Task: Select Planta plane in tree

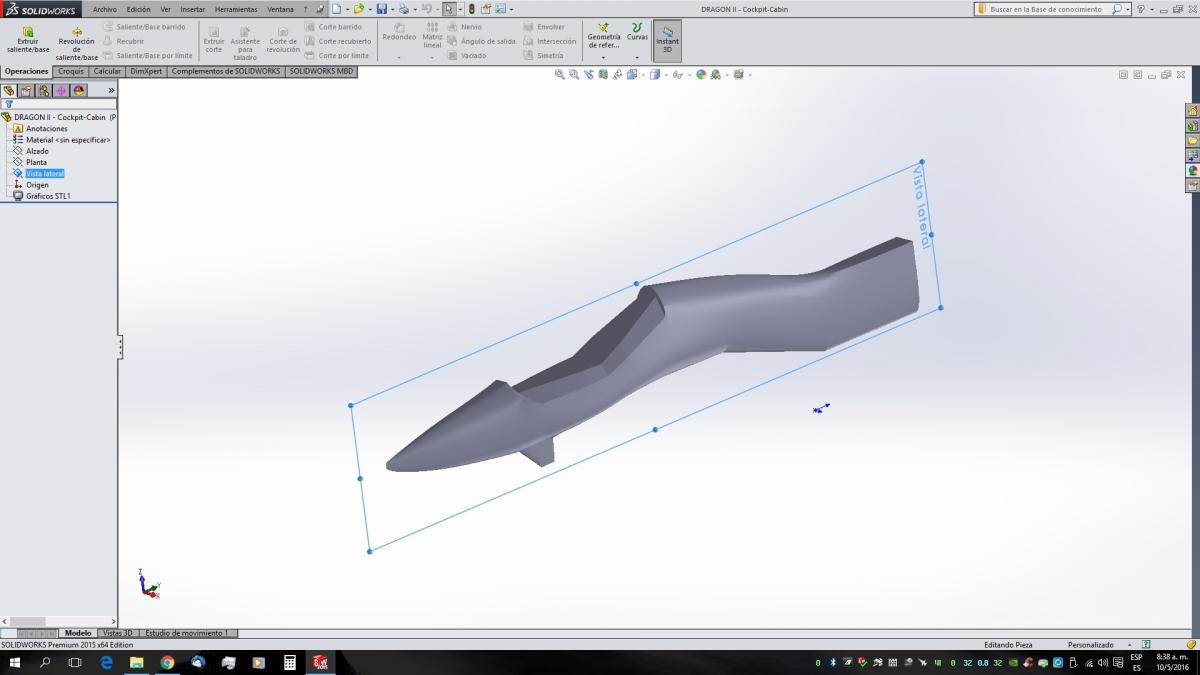Action: pos(36,162)
